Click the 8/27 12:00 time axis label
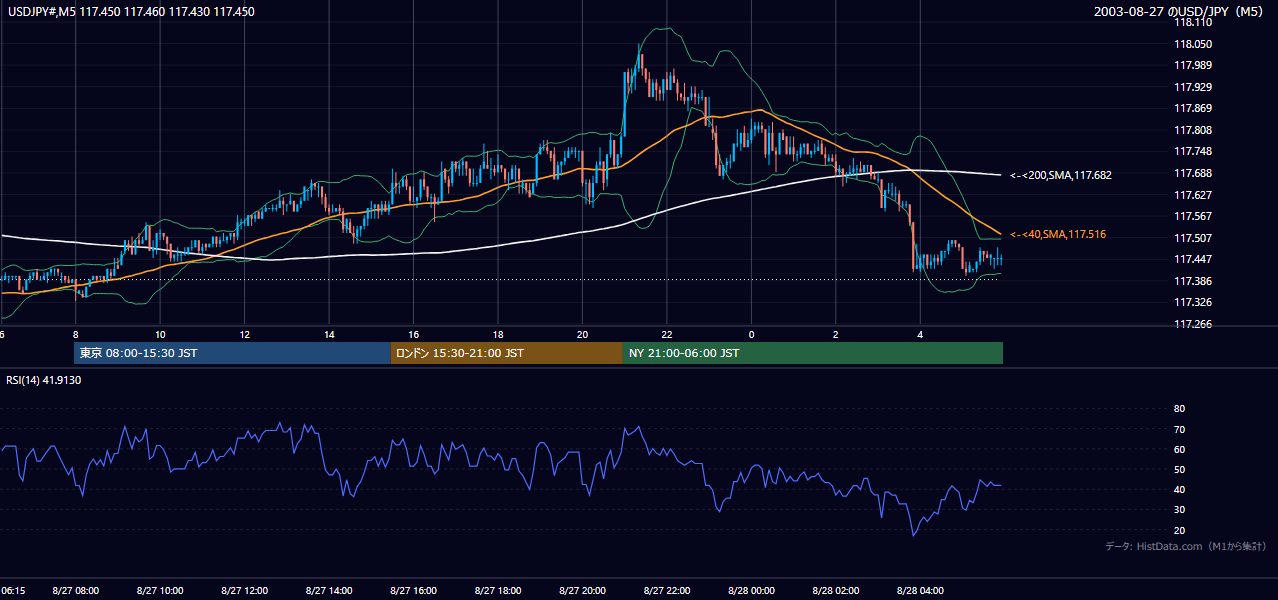Screen dimensions: 1278x600 [x=246, y=590]
